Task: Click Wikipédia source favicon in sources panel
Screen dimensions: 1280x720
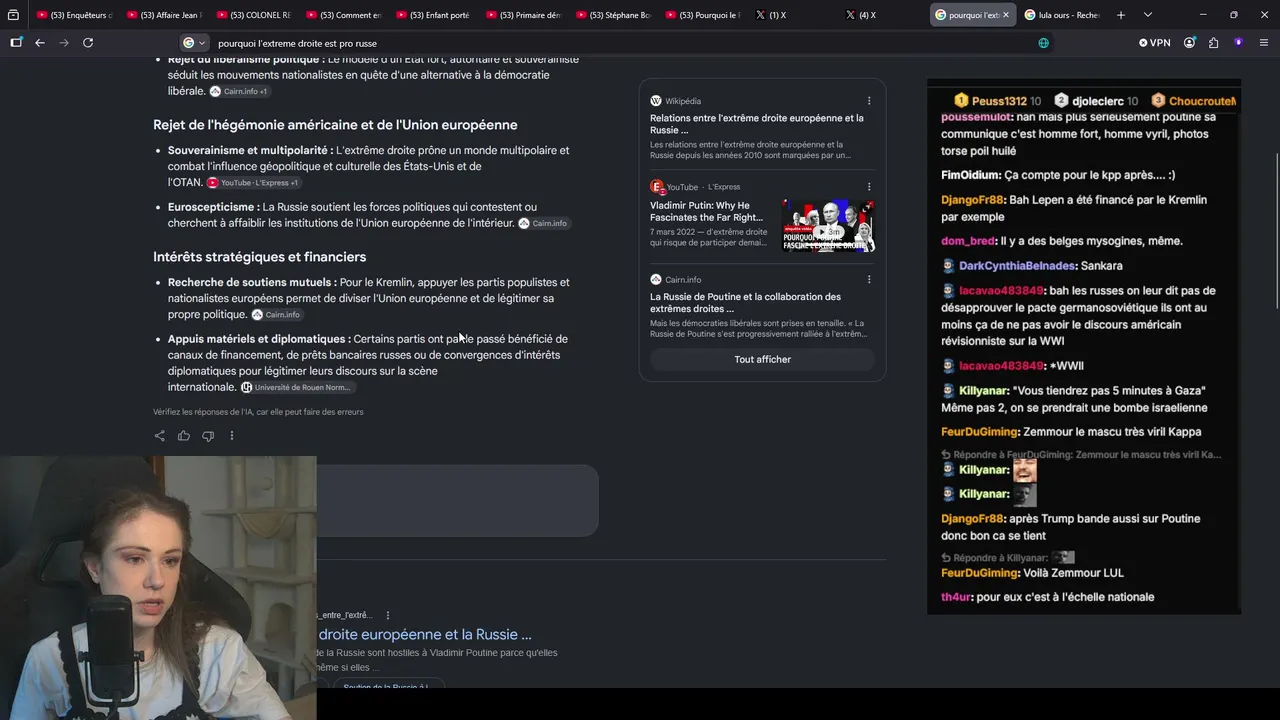Action: coord(656,101)
